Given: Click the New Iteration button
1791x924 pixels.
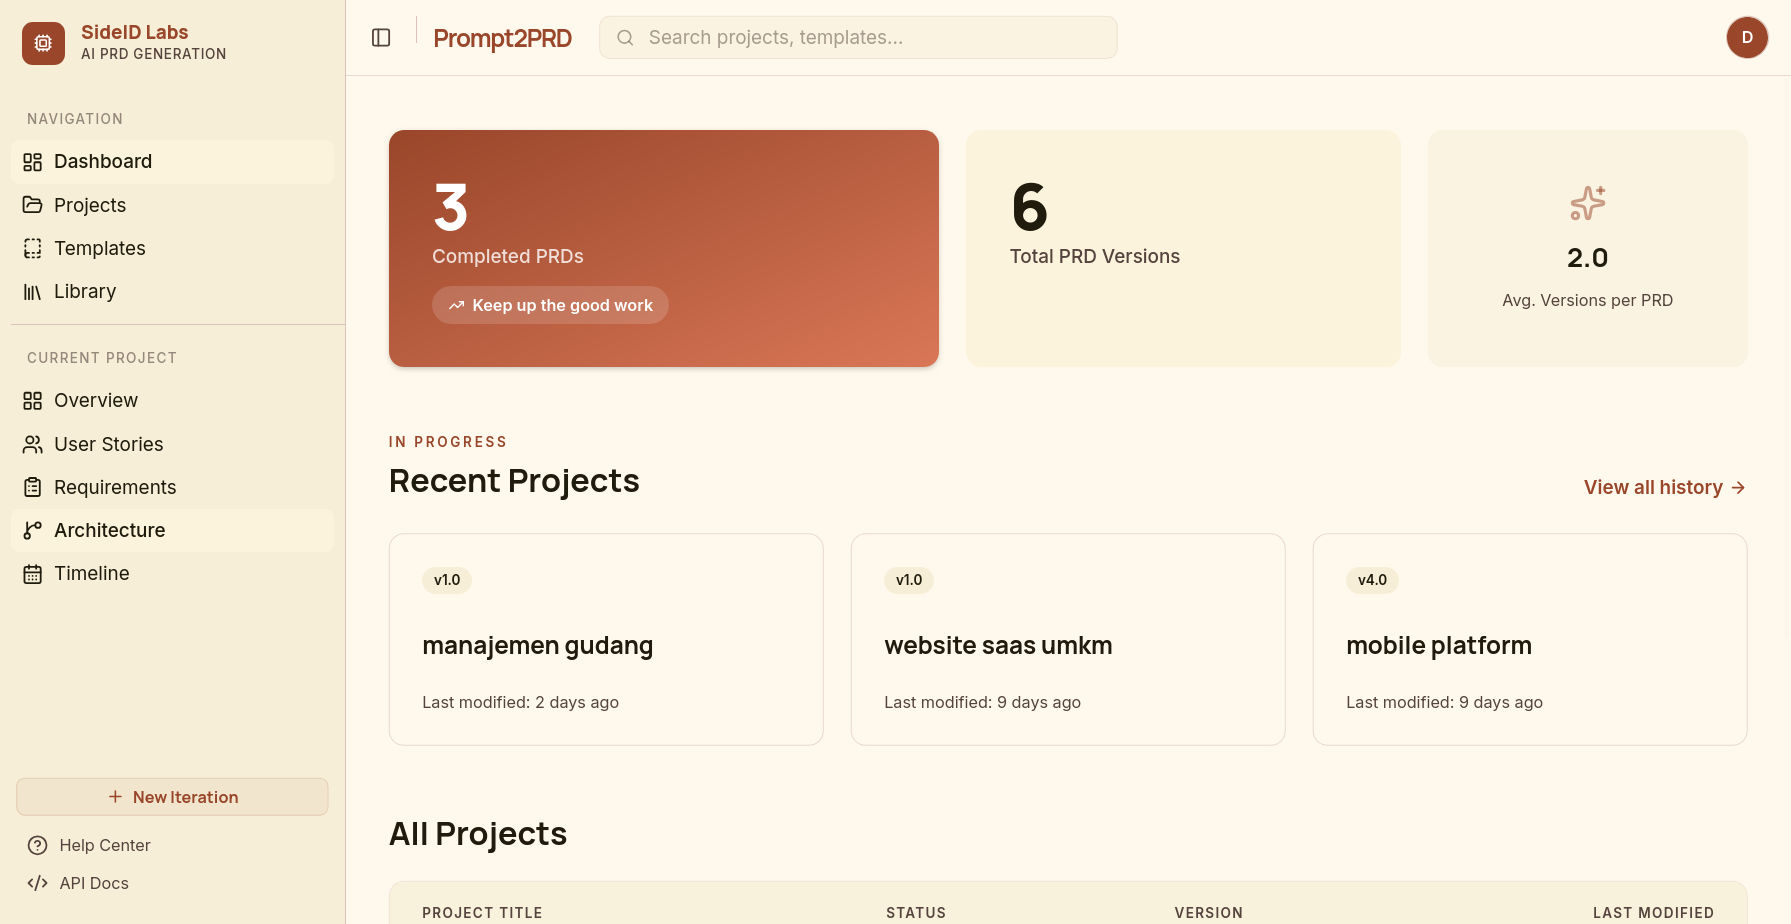Looking at the screenshot, I should [171, 797].
